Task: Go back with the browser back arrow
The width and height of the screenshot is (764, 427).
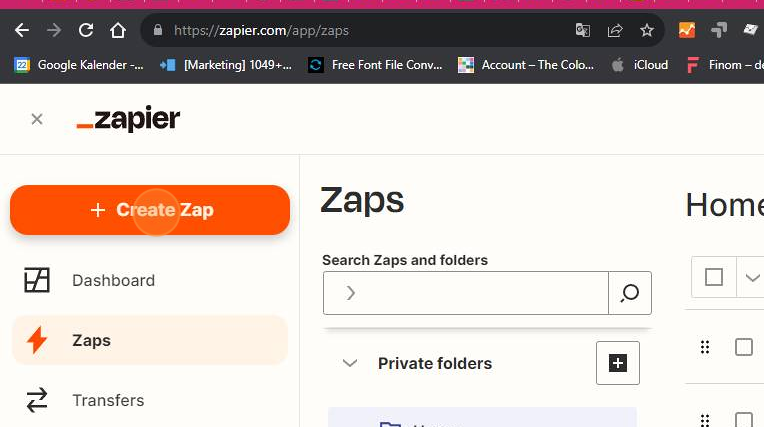Action: 22,30
